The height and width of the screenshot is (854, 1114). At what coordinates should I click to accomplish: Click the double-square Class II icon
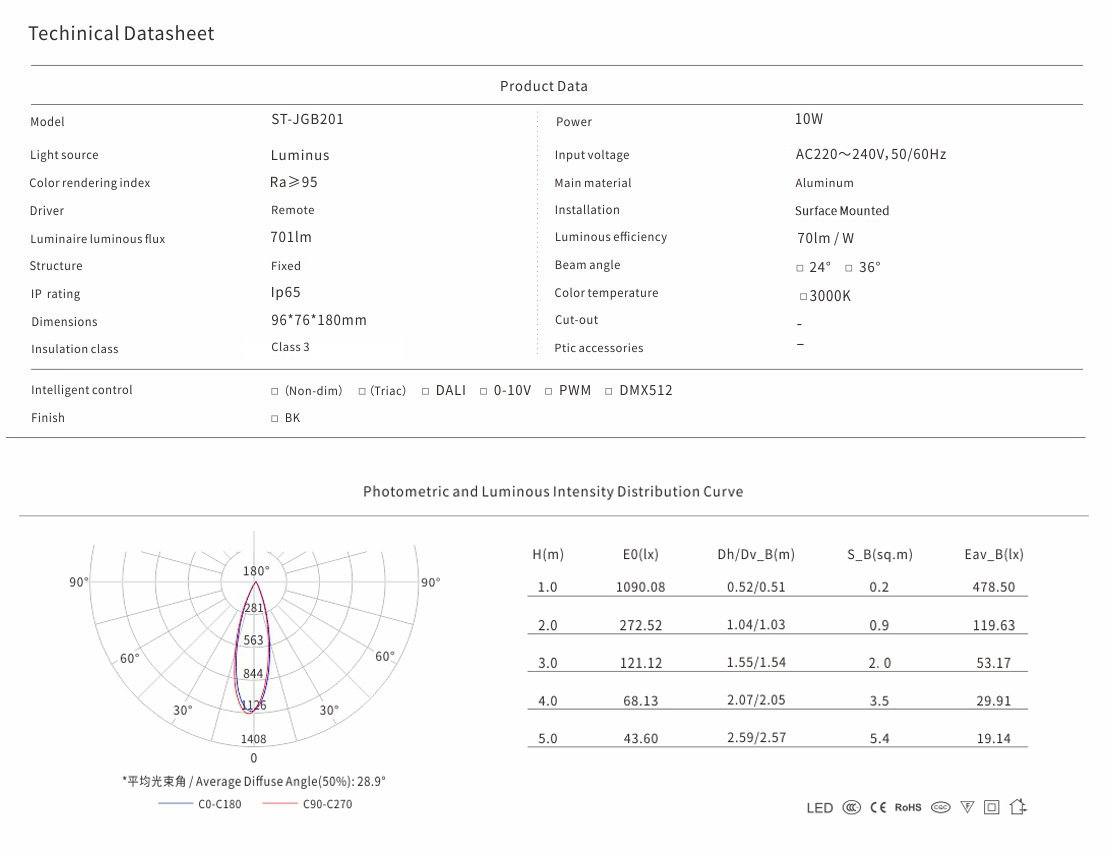pos(992,808)
